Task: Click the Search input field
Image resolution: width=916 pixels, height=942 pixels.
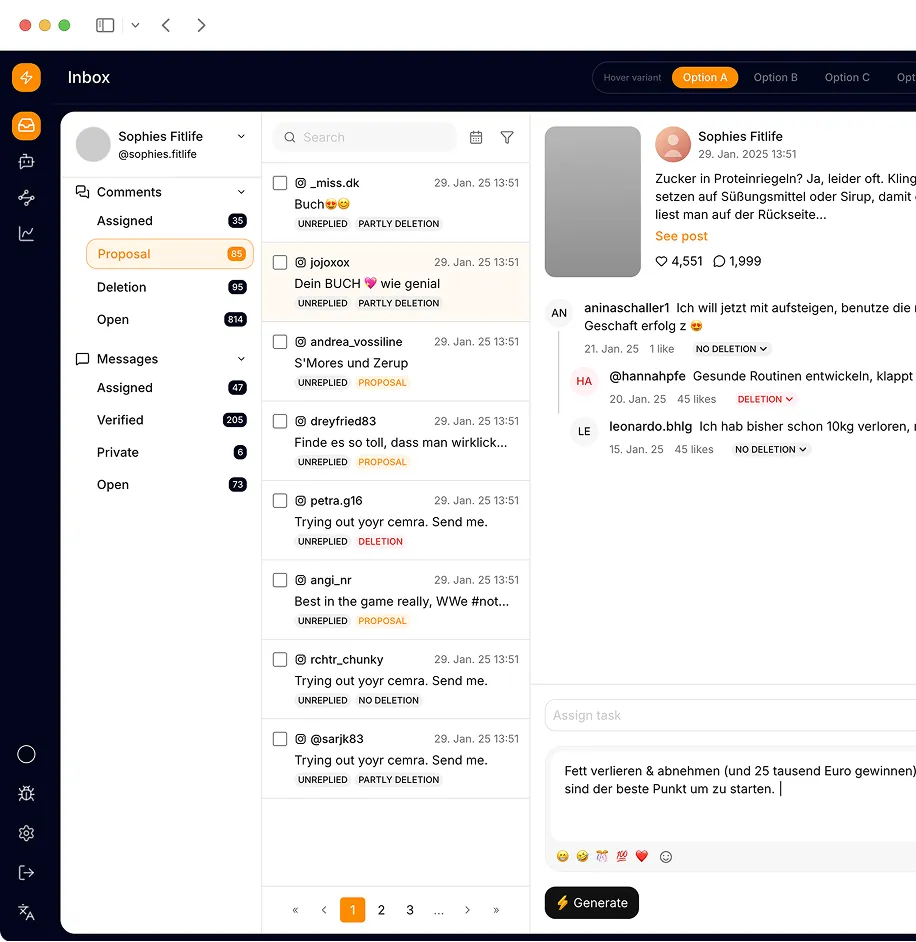Action: [364, 138]
